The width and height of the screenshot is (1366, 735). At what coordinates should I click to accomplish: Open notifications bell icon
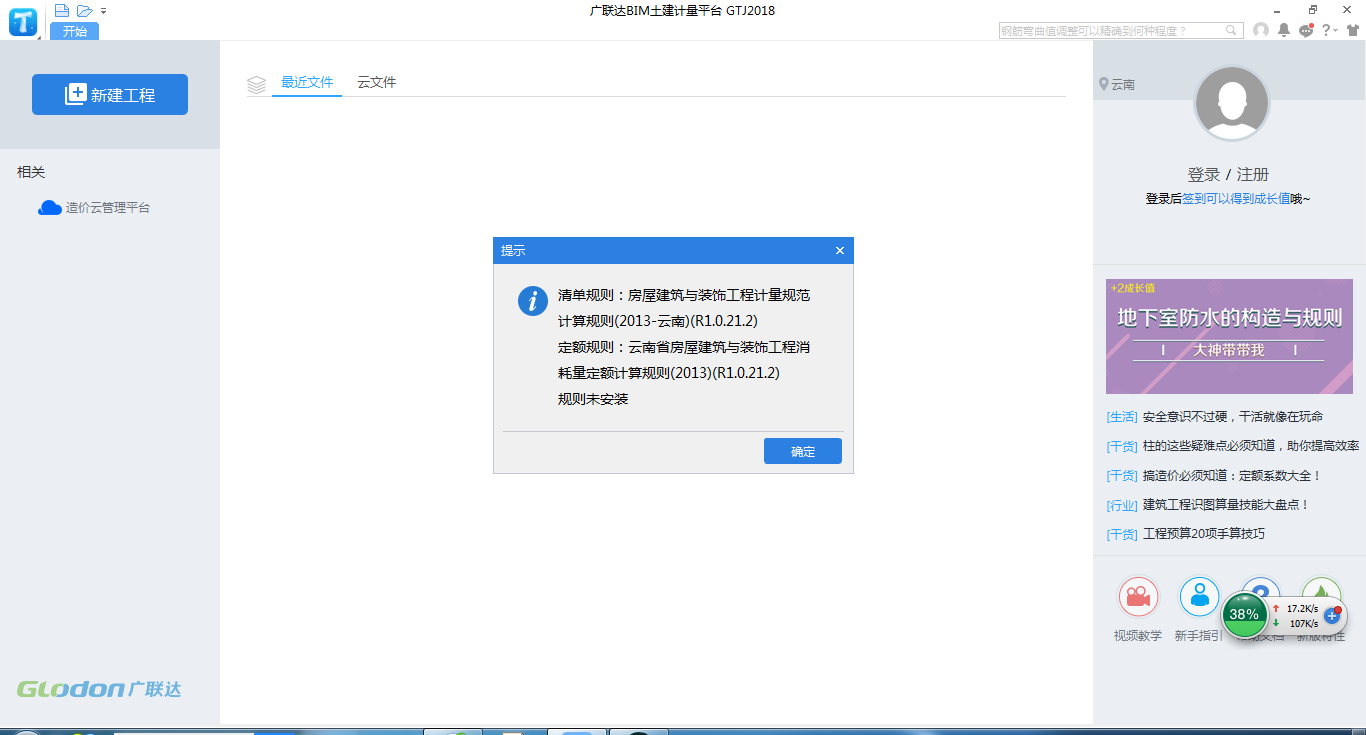pyautogui.click(x=1284, y=31)
